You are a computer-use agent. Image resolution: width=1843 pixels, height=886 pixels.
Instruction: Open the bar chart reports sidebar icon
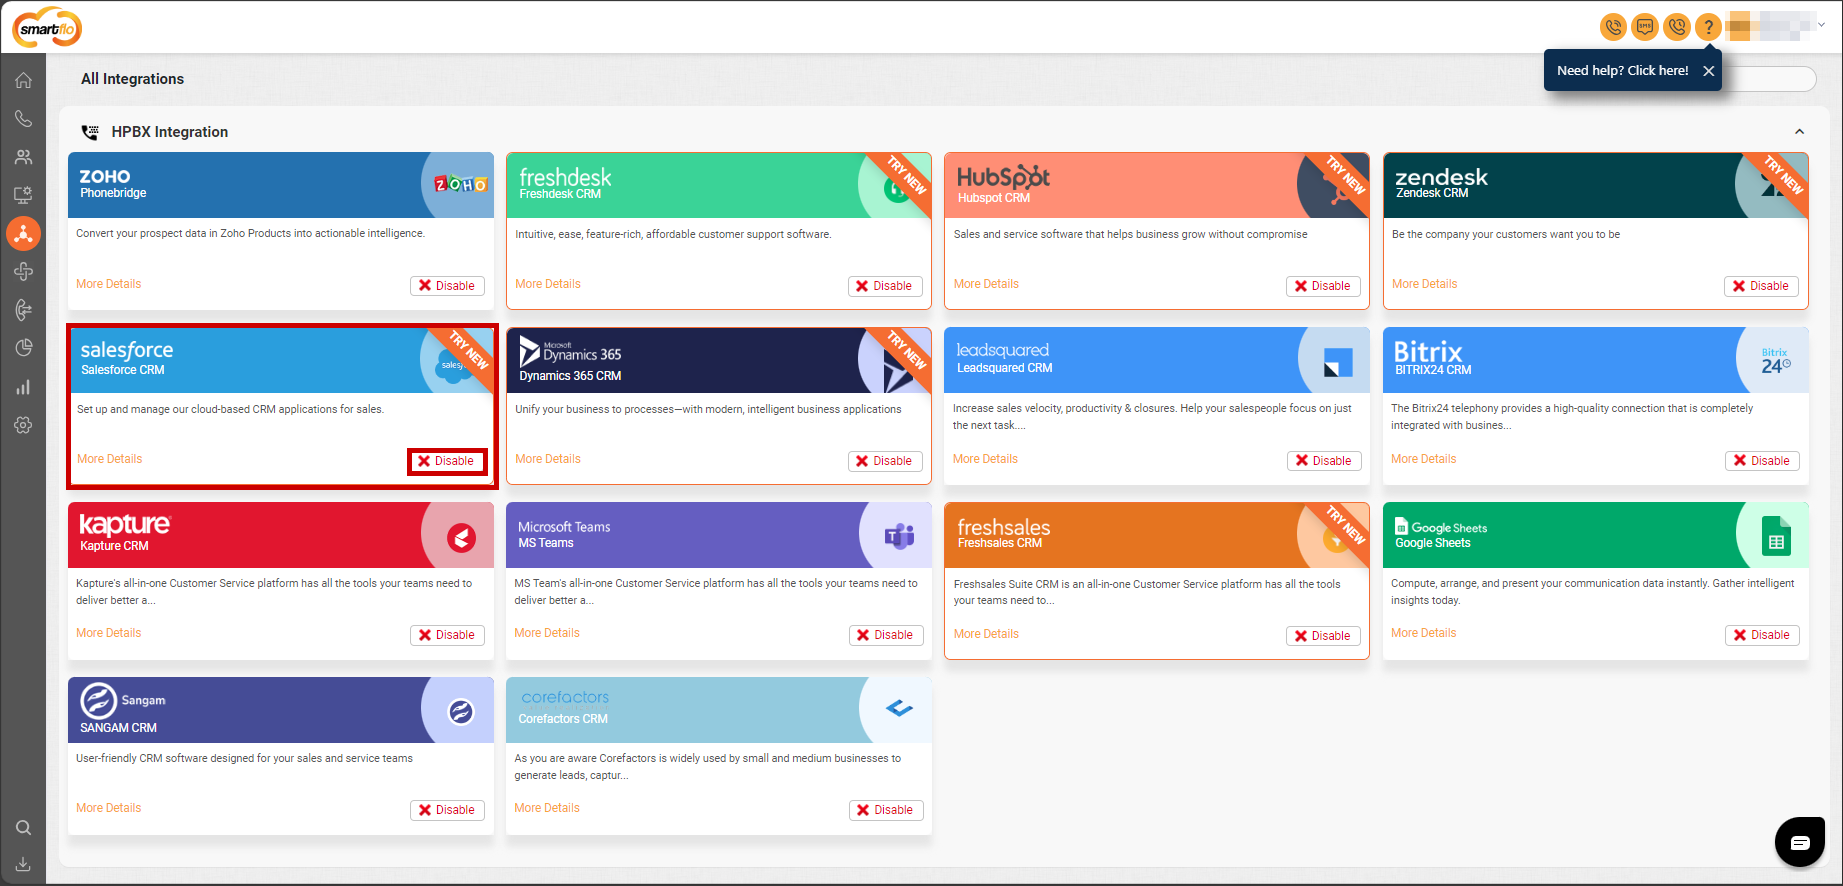point(23,387)
